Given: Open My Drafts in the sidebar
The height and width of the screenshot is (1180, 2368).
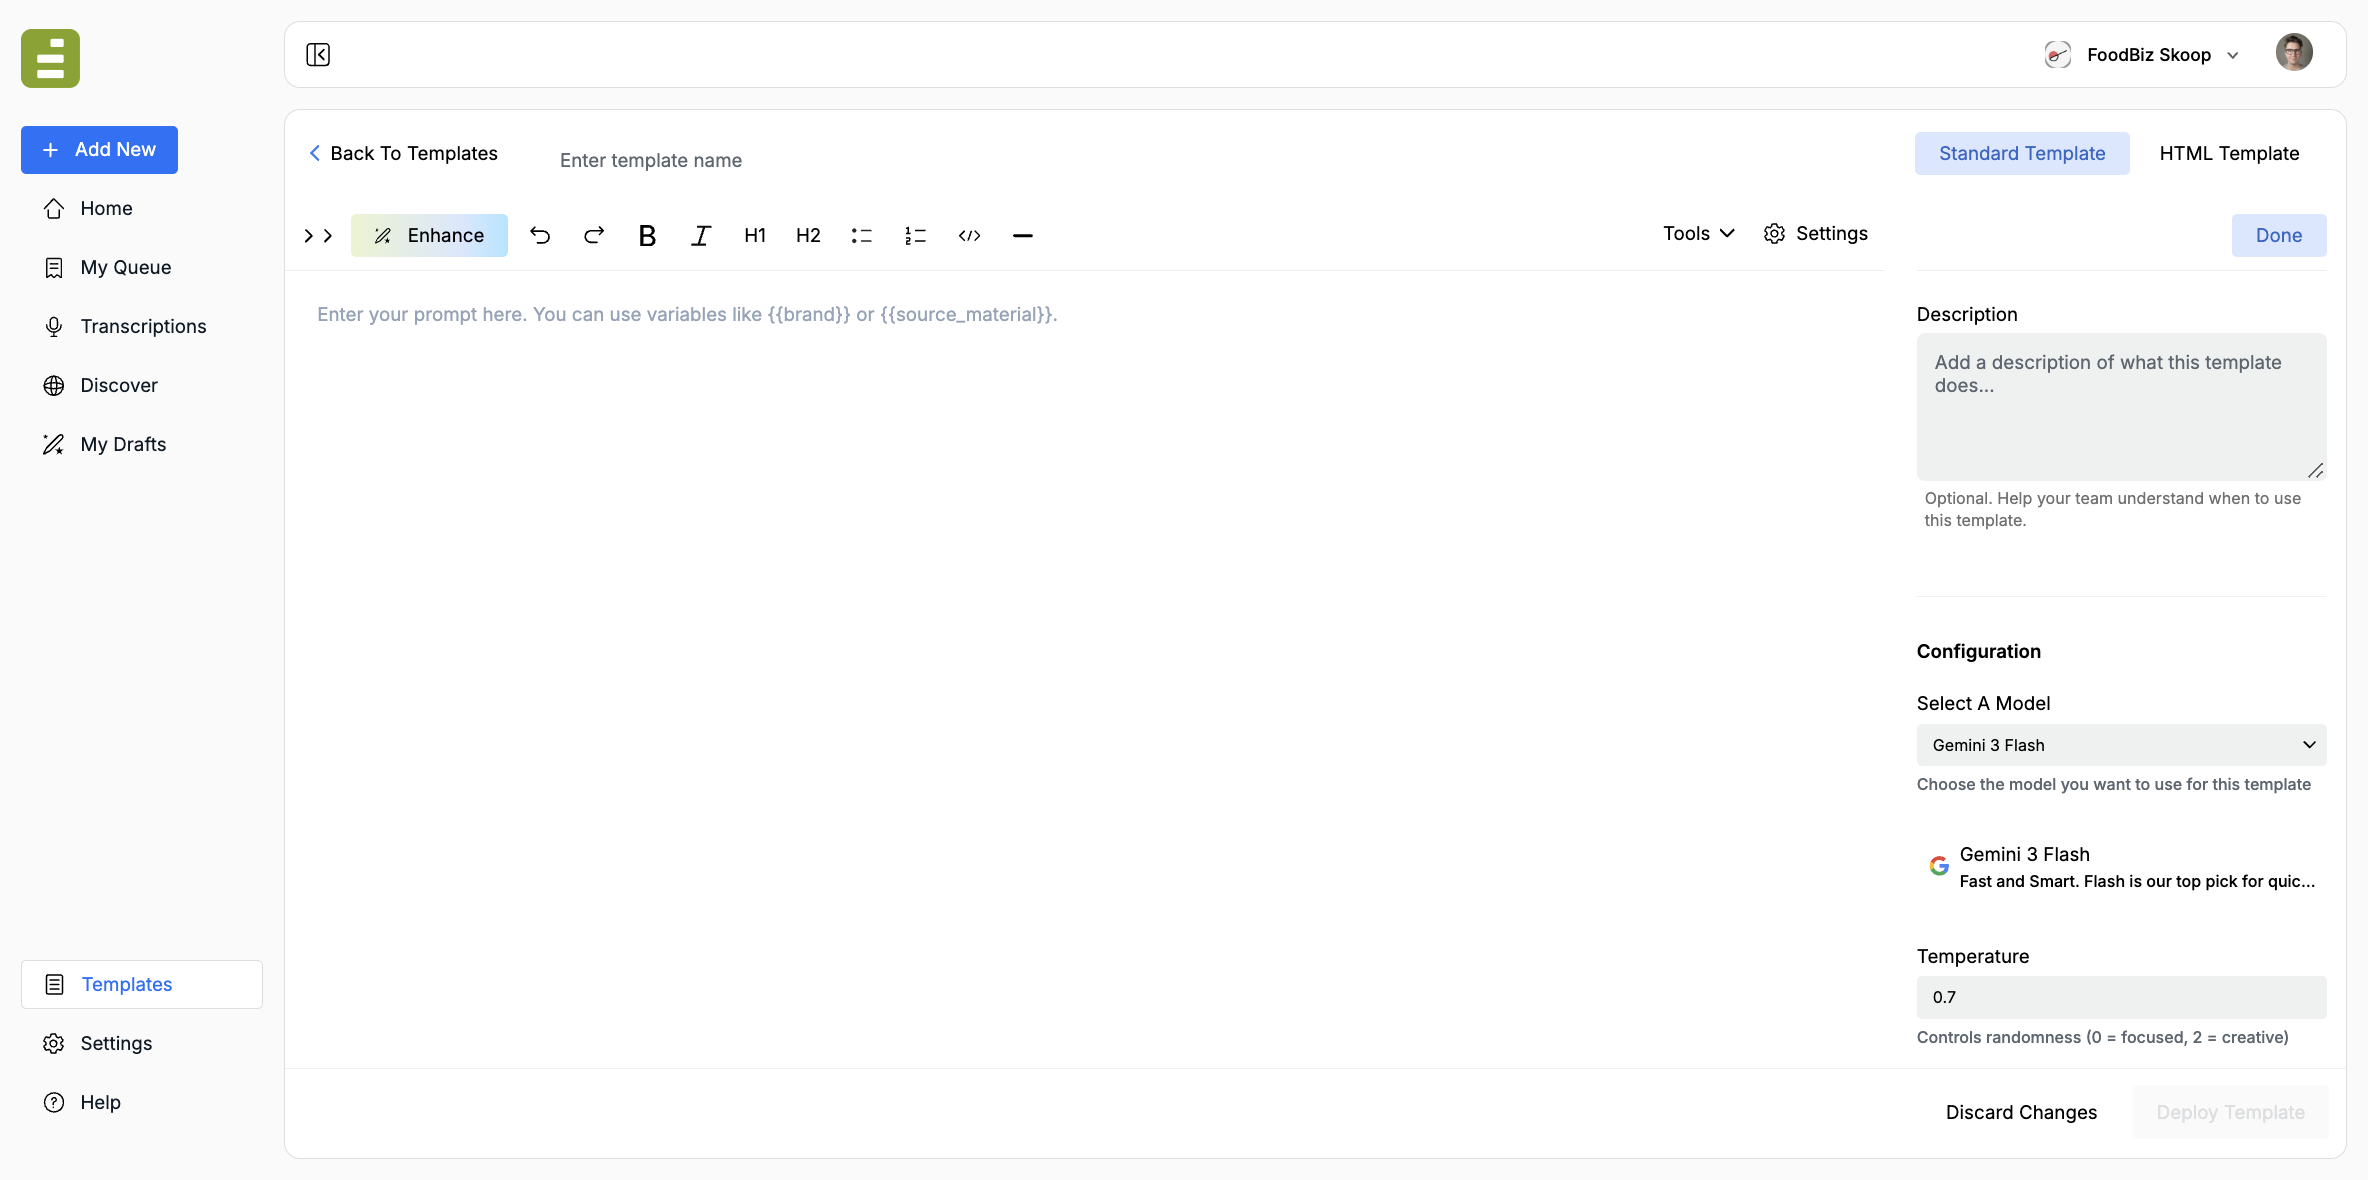Looking at the screenshot, I should (x=142, y=444).
